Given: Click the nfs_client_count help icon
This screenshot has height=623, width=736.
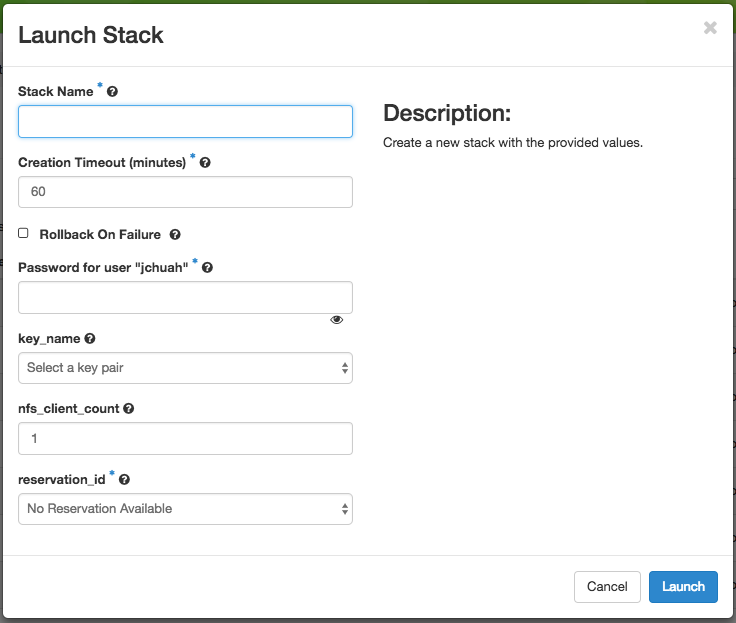Looking at the screenshot, I should (x=129, y=408).
